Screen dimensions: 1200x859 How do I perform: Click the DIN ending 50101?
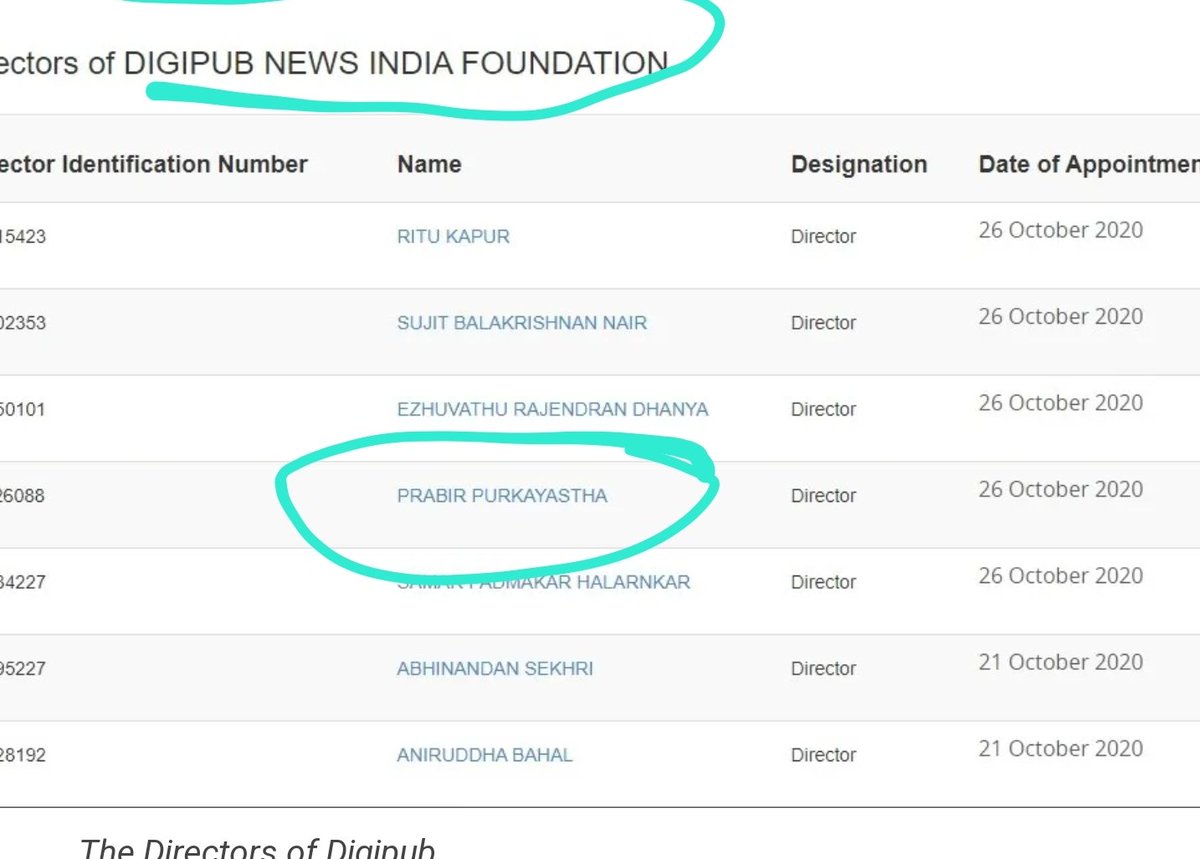pos(23,409)
